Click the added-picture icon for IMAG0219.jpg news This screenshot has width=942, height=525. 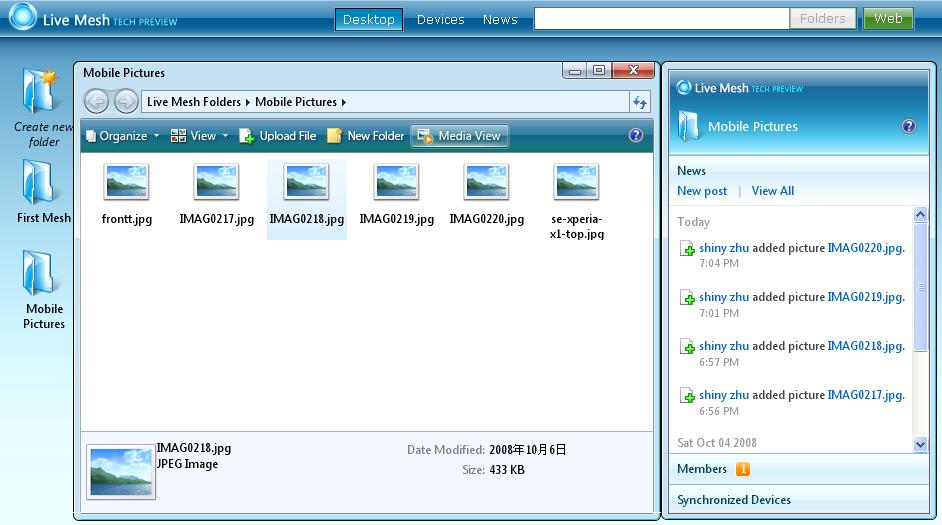(x=687, y=297)
